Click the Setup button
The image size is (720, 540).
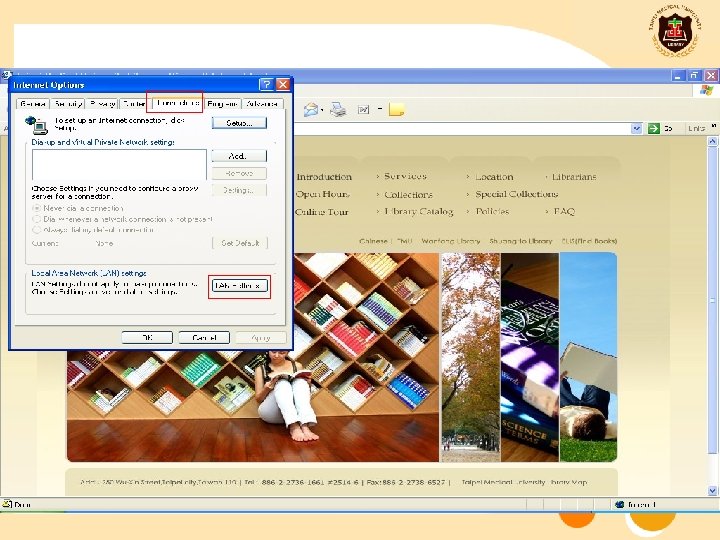click(239, 123)
